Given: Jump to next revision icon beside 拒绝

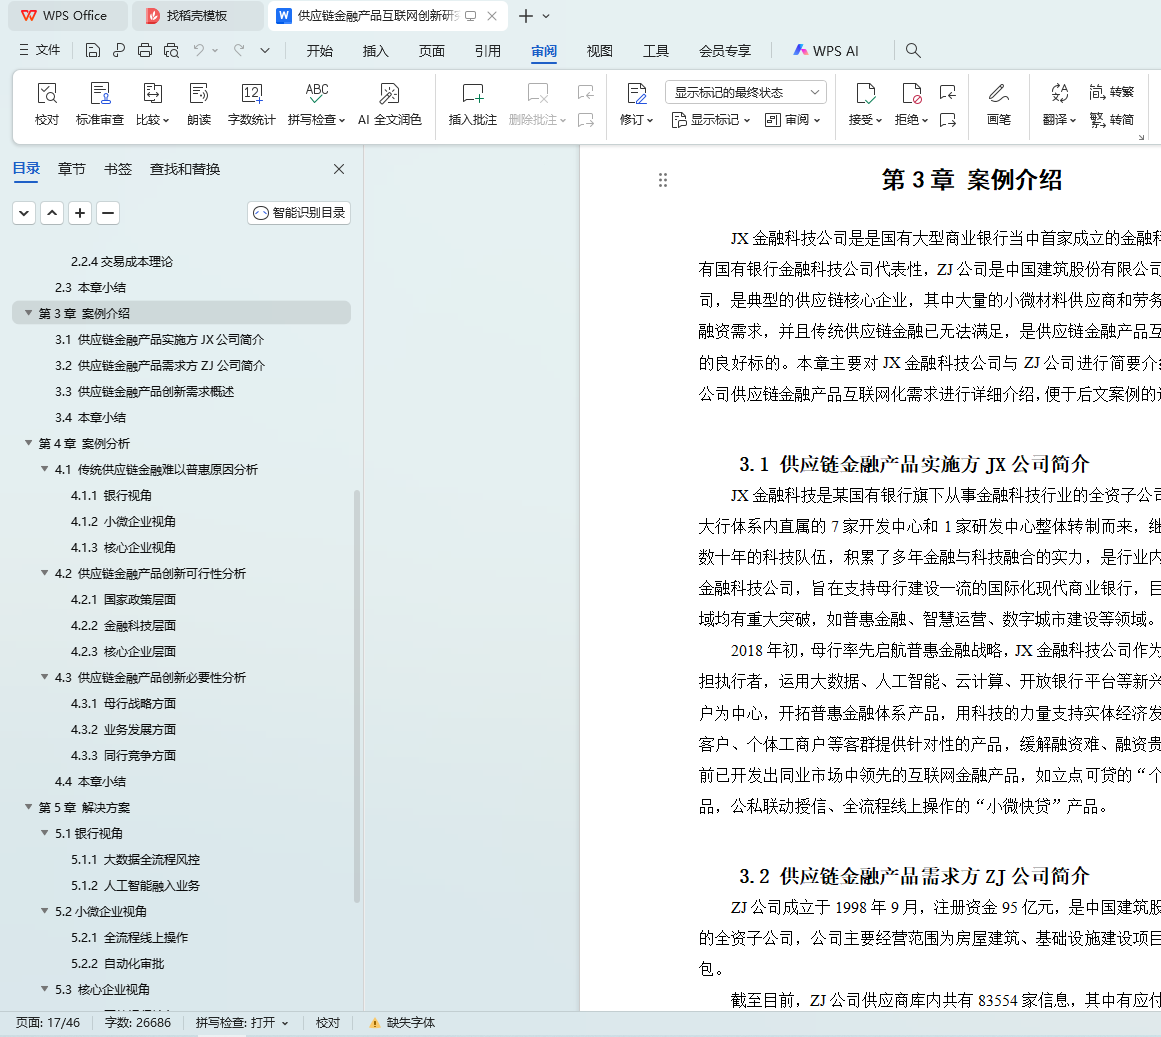Looking at the screenshot, I should 947,120.
